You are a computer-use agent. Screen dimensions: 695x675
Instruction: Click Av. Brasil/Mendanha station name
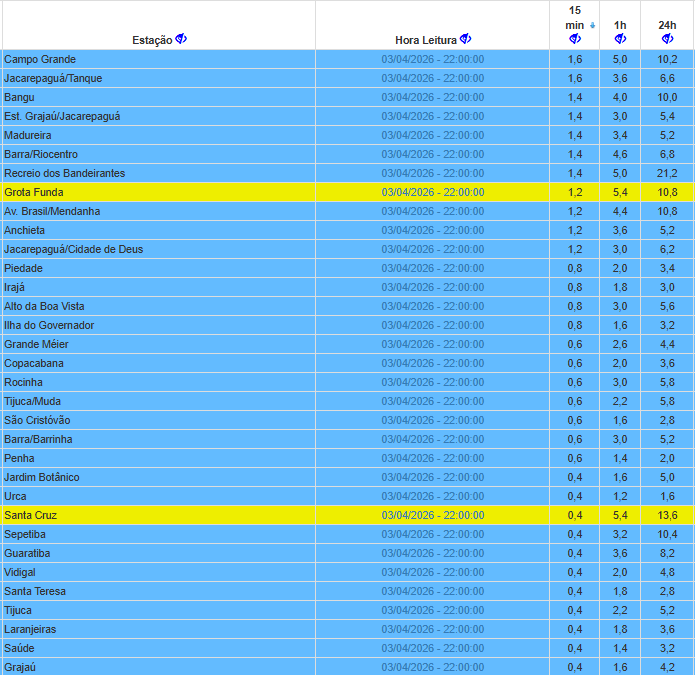click(52, 211)
